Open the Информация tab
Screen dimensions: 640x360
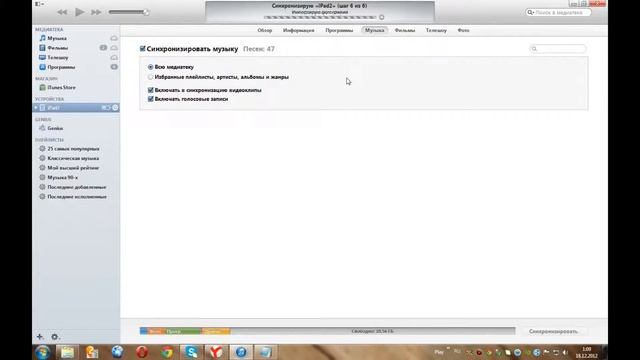coord(298,30)
